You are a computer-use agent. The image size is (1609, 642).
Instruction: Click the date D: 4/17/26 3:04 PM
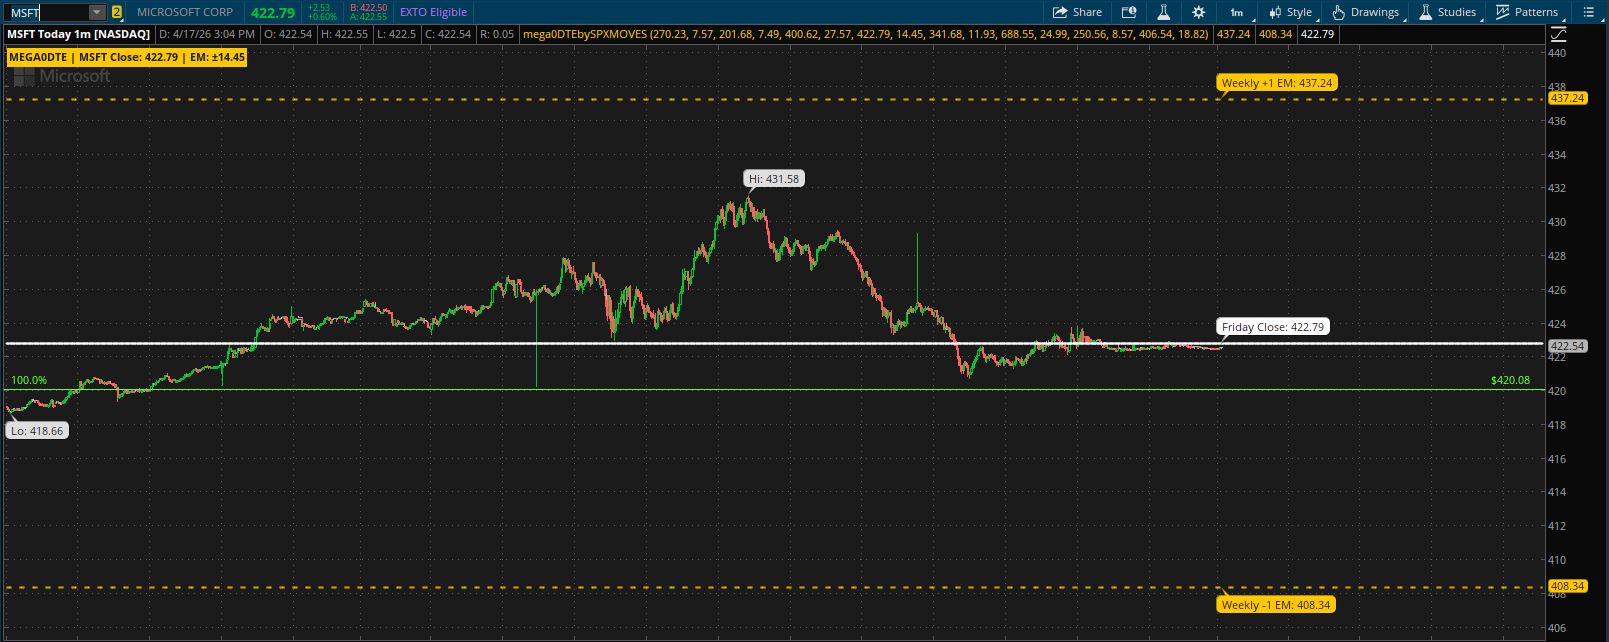tap(207, 34)
